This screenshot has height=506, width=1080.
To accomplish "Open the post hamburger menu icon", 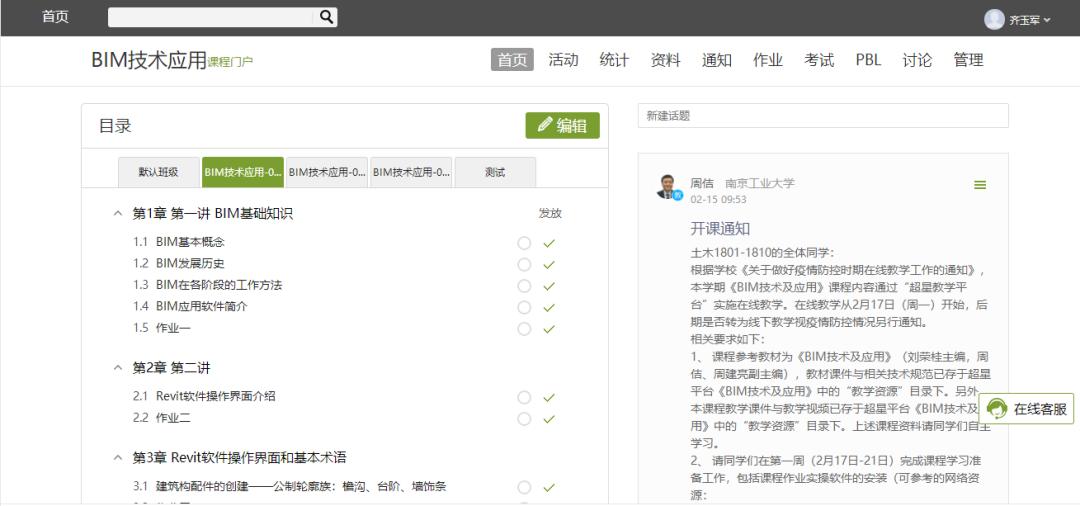I will click(980, 185).
